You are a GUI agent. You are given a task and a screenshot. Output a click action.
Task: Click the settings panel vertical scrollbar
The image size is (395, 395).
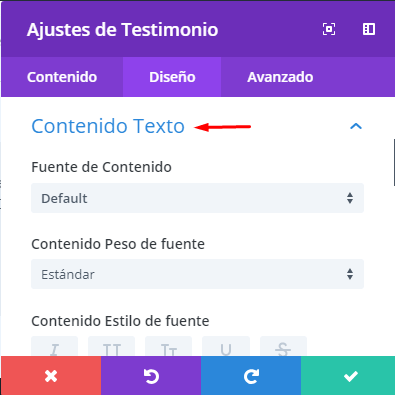tap(394, 163)
